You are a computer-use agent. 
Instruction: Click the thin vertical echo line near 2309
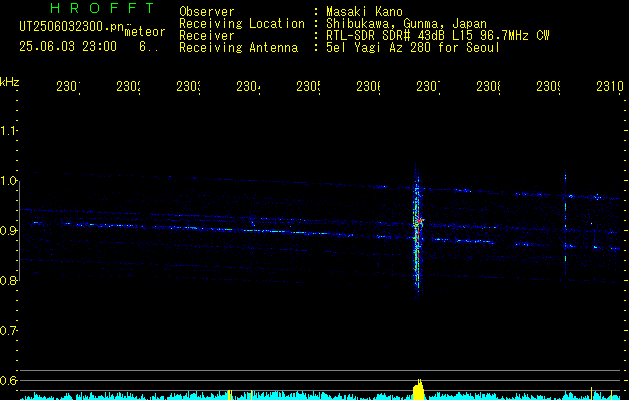(565, 229)
